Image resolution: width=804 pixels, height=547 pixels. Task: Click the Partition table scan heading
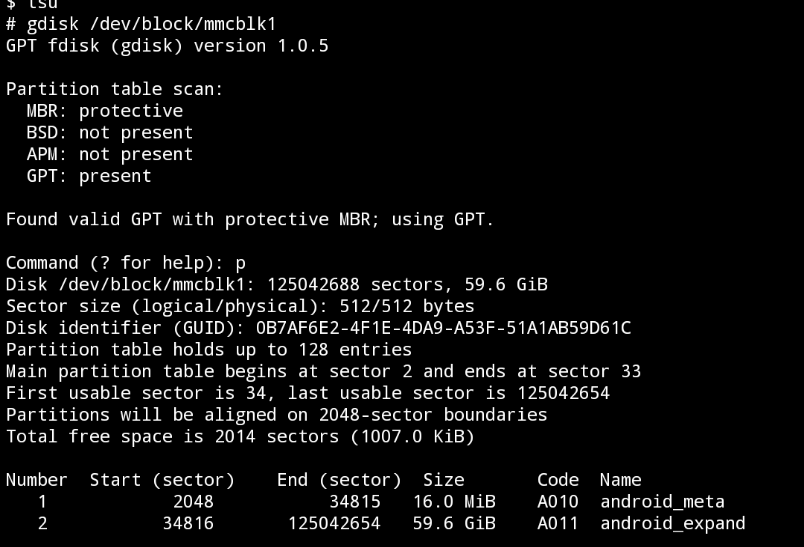114,89
